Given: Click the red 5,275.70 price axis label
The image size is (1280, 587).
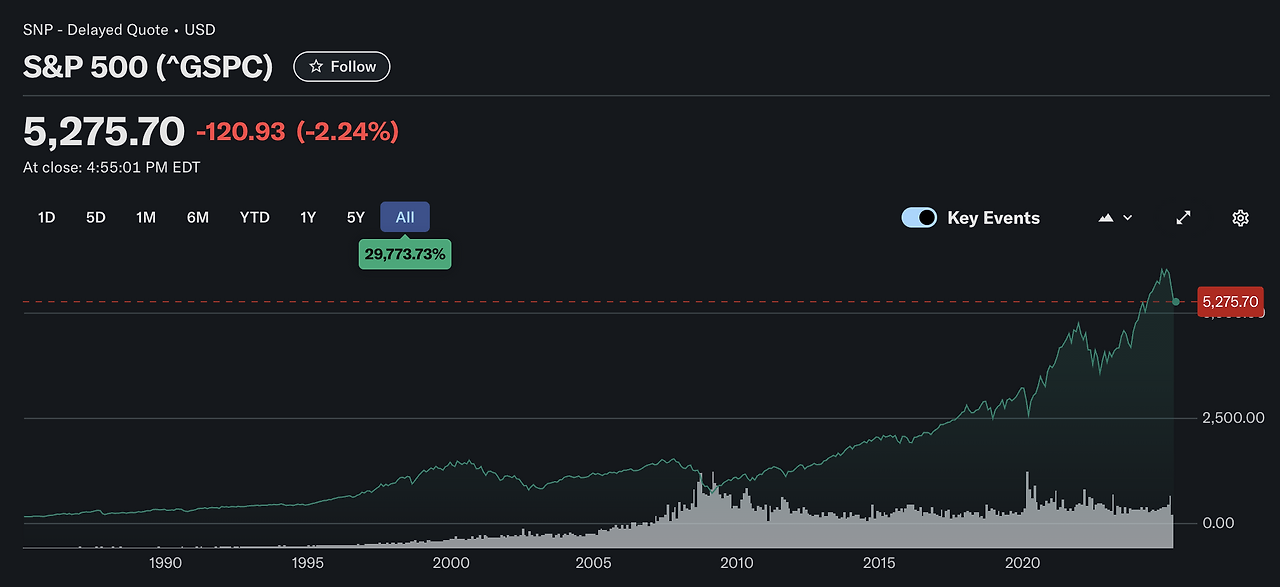Looking at the screenshot, I should tap(1232, 301).
